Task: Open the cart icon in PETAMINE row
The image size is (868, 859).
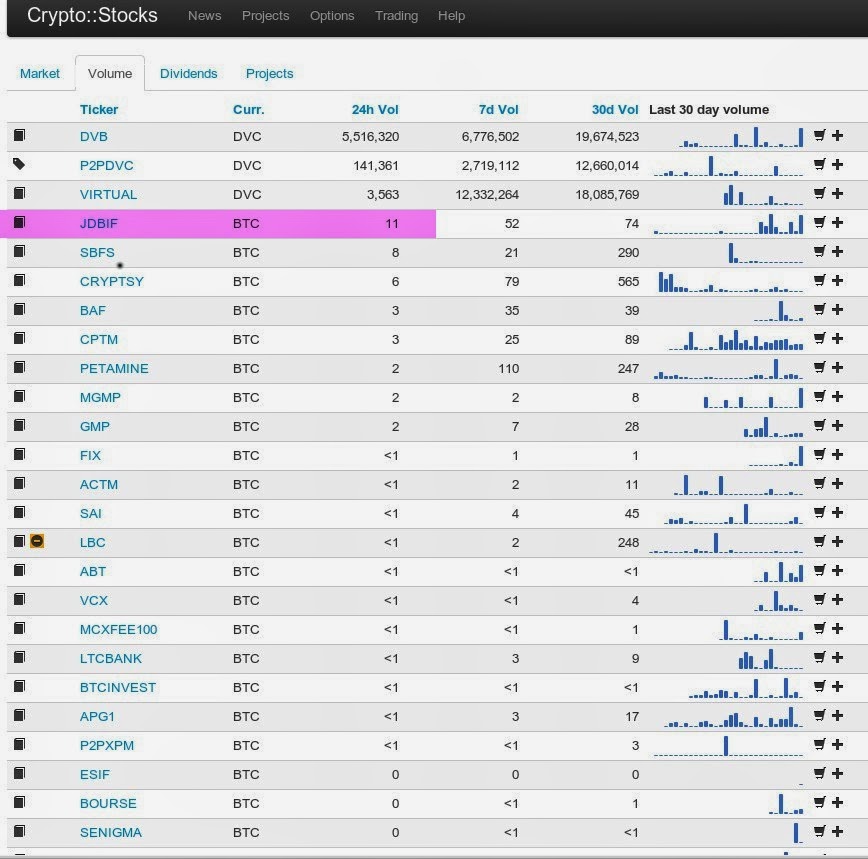Action: [819, 368]
